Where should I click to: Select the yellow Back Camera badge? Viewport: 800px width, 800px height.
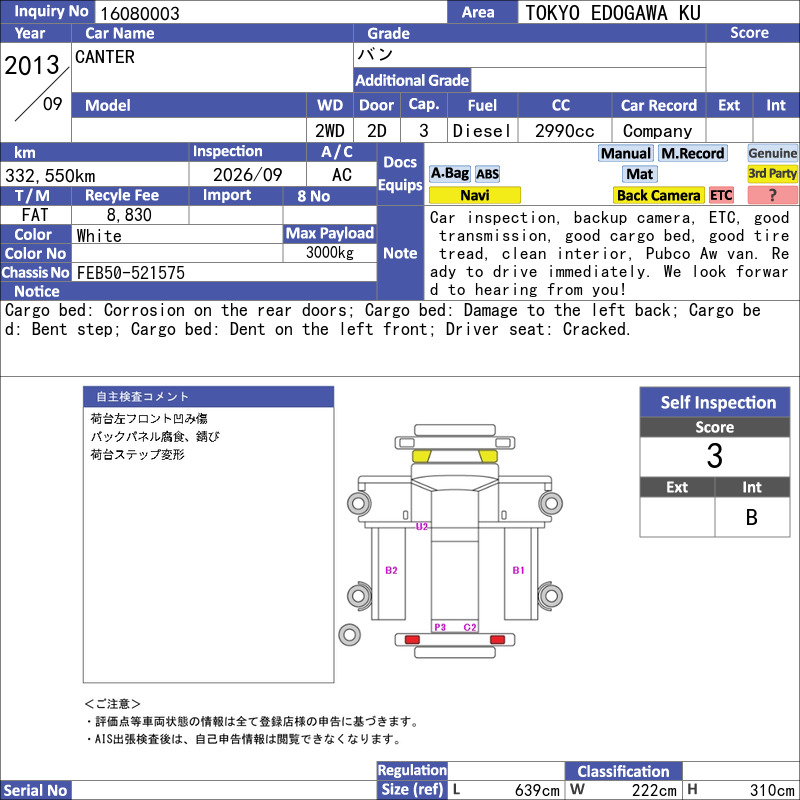[x=658, y=195]
